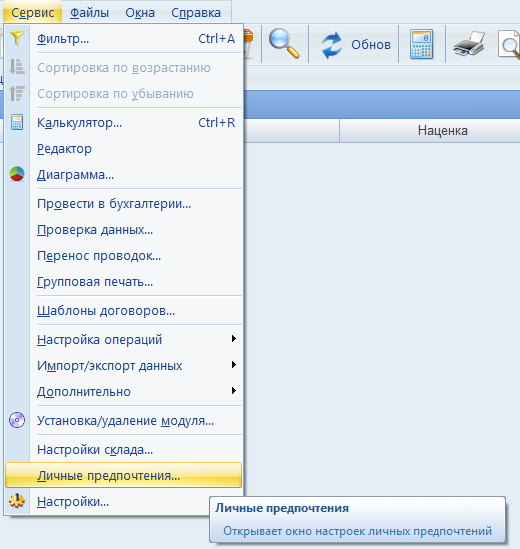Screen dimensions: 520x549
Task: Click the disc icon for module installation
Action: coord(17,420)
